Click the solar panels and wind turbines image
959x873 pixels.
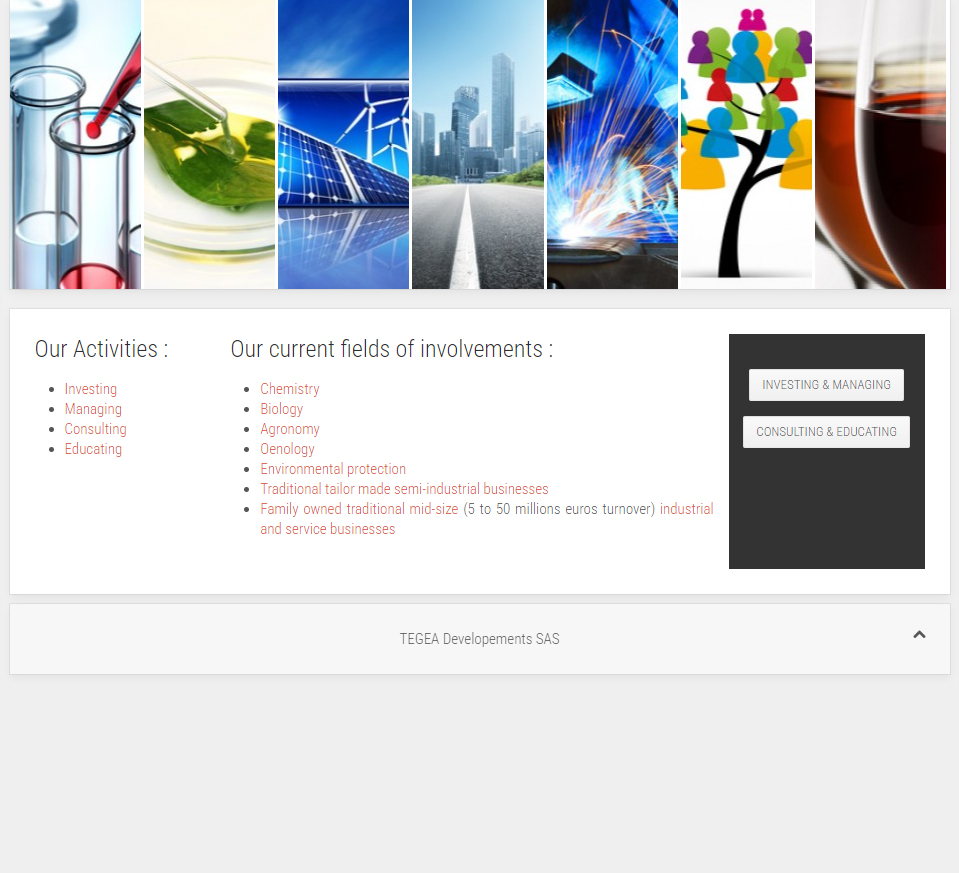(343, 145)
